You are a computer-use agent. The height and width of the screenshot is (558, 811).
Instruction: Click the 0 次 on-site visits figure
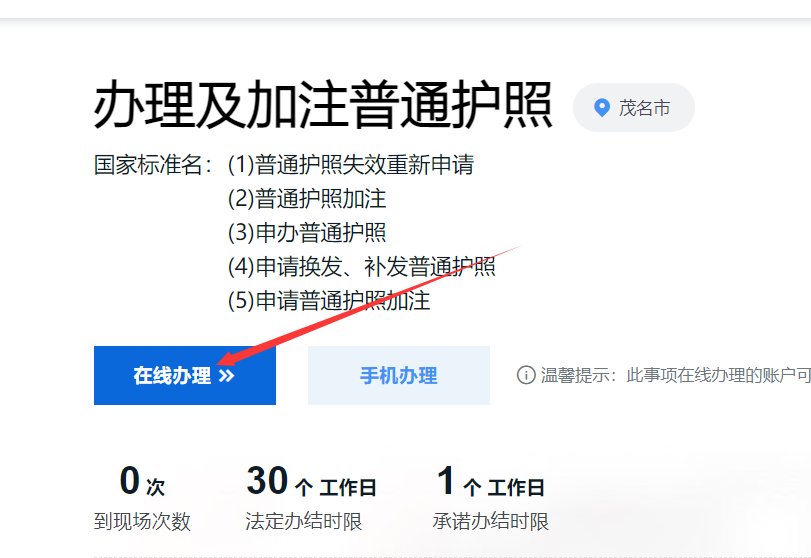142,481
